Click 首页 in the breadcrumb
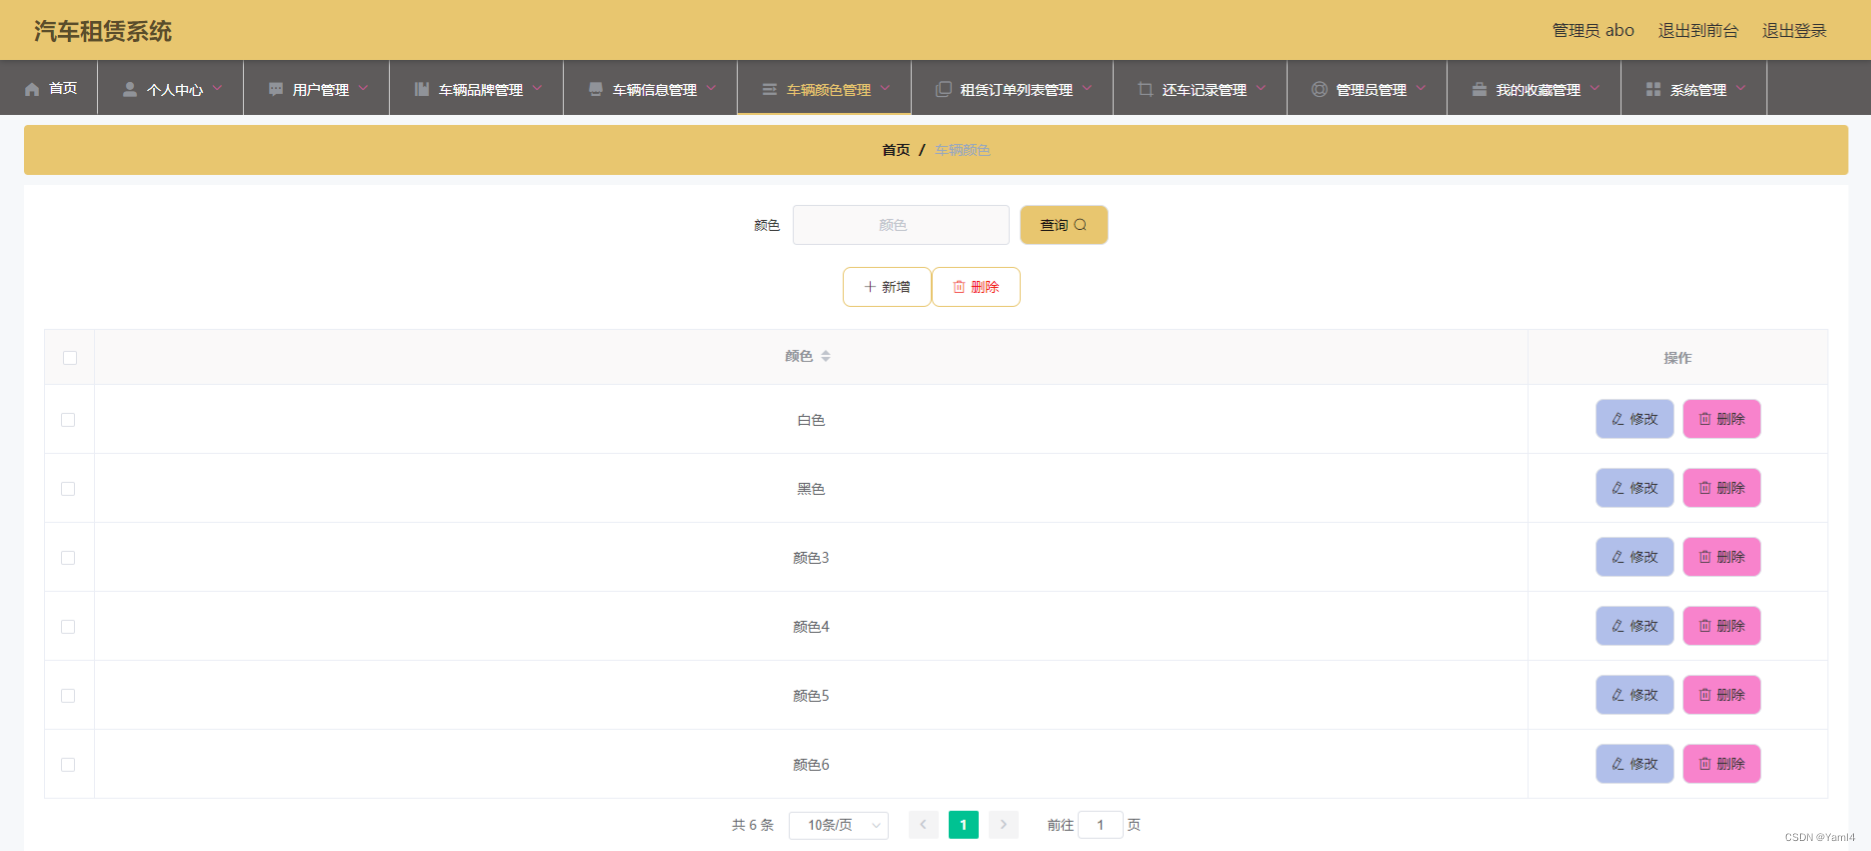The height and width of the screenshot is (851, 1871). (x=896, y=150)
